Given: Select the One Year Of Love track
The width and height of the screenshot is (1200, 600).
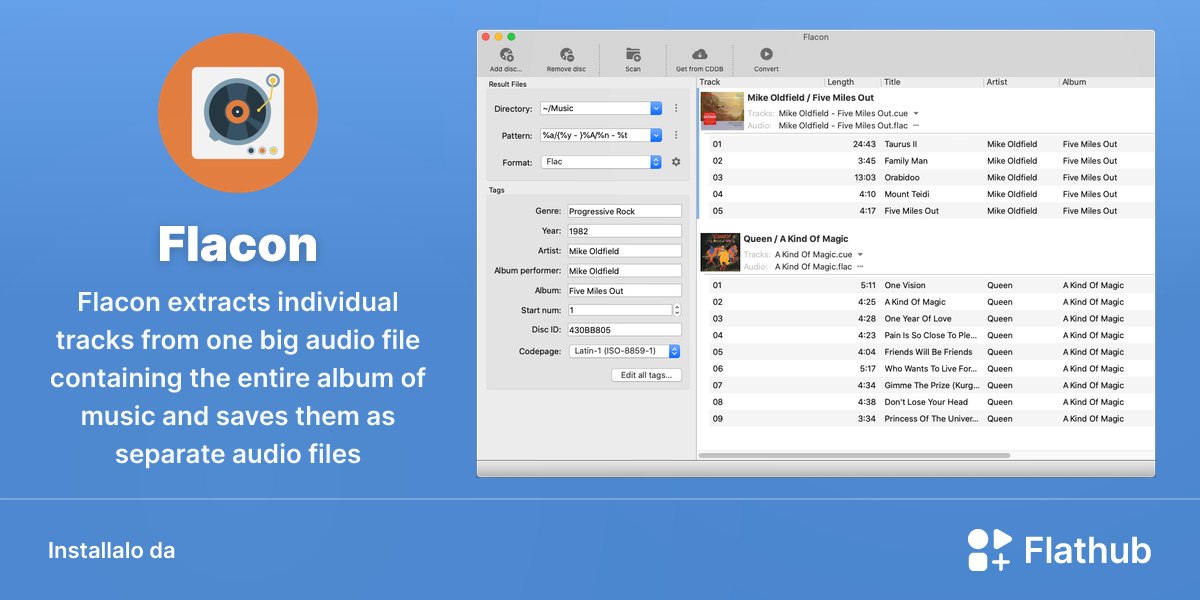Looking at the screenshot, I should coord(932,319).
